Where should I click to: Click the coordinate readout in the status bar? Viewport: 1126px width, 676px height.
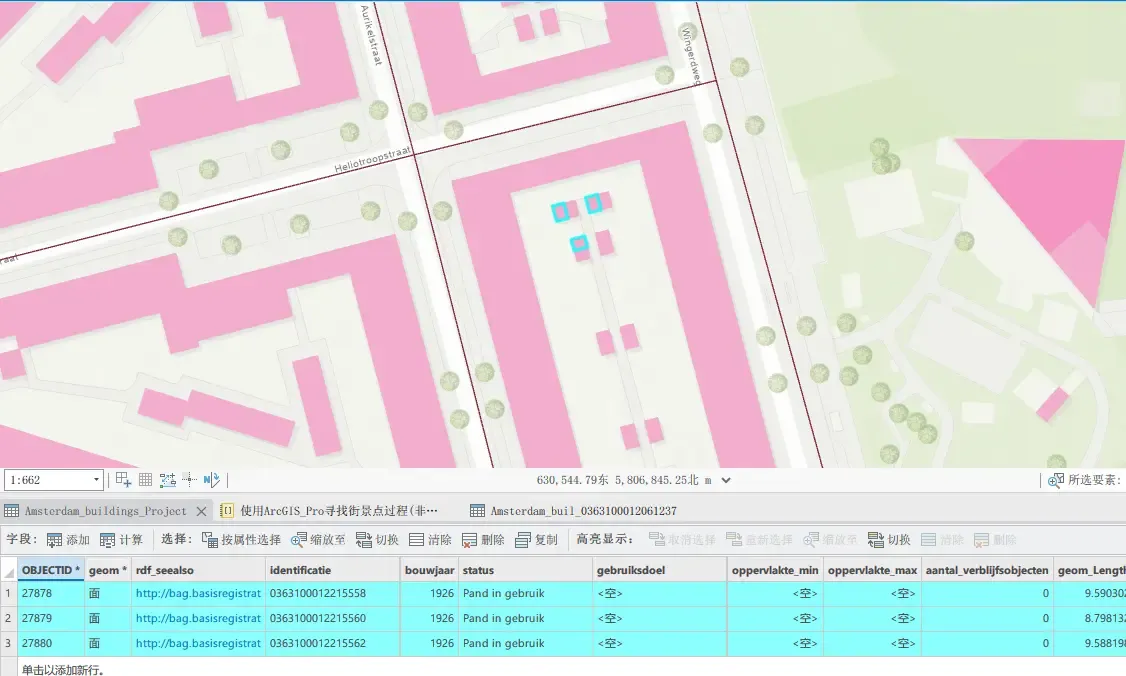624,480
